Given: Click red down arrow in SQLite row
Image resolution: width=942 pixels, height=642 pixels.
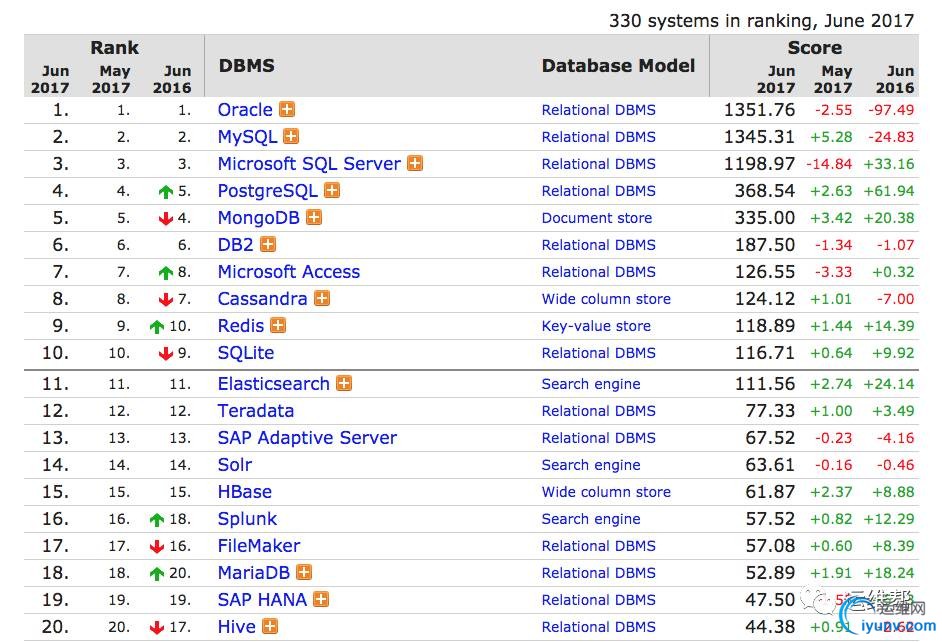Looking at the screenshot, I should pyautogui.click(x=166, y=354).
